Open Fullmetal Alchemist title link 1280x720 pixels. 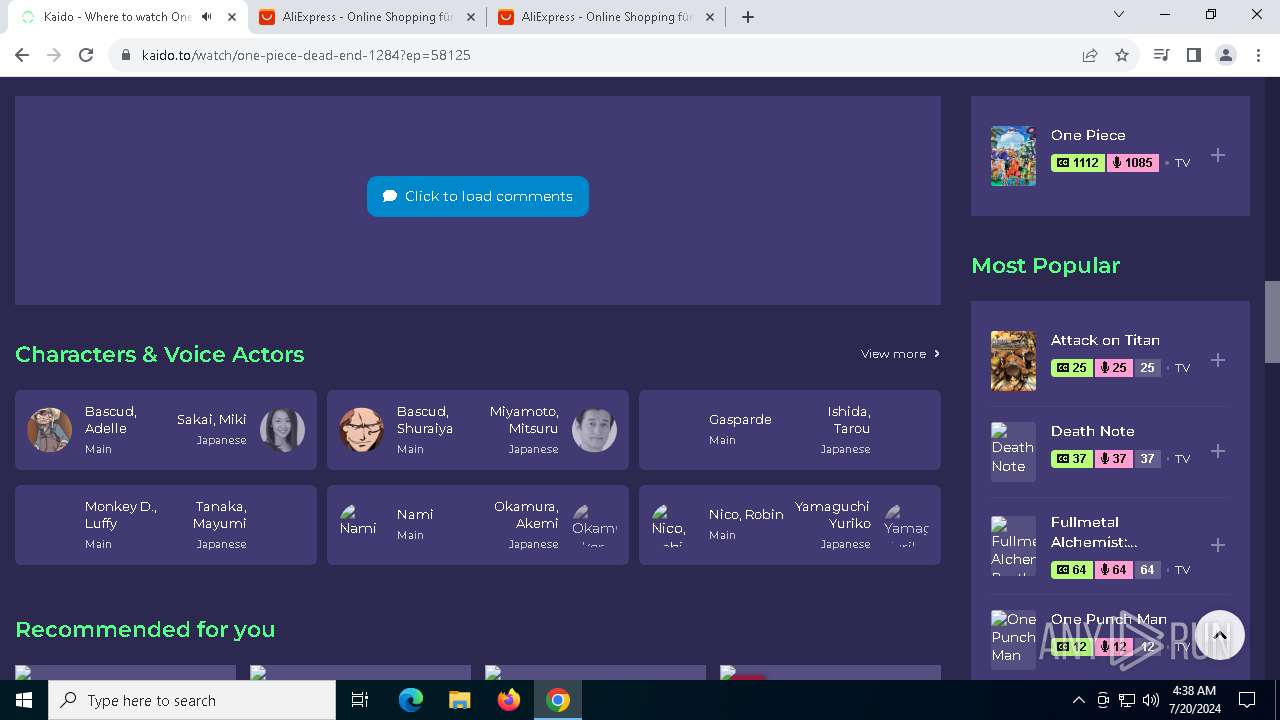[1094, 532]
